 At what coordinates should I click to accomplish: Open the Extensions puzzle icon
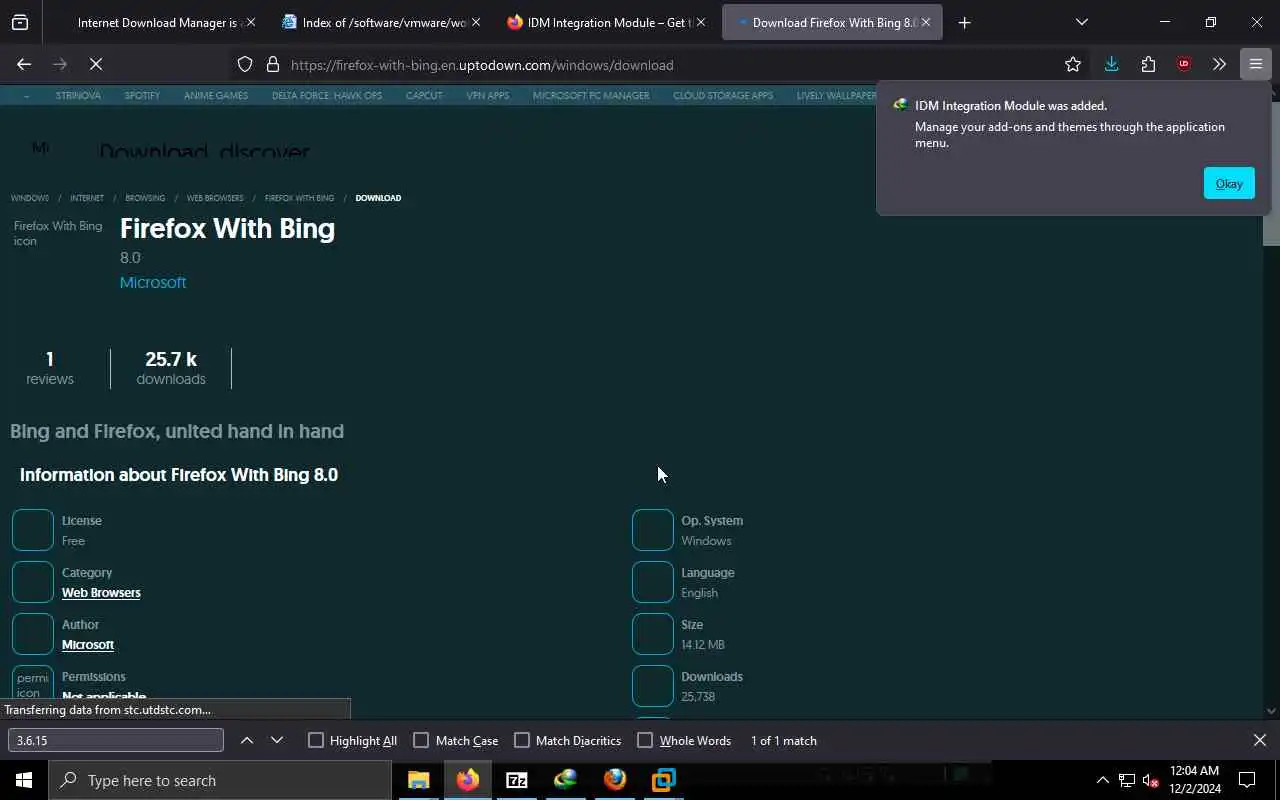point(1148,64)
